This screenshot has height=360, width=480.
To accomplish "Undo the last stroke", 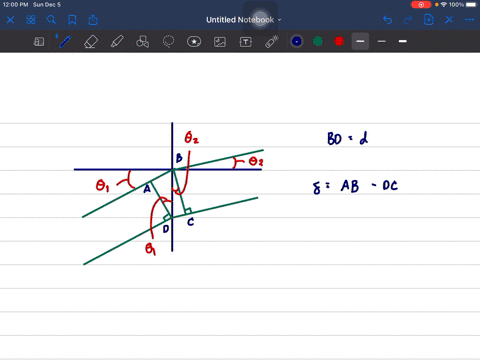I will pyautogui.click(x=387, y=20).
